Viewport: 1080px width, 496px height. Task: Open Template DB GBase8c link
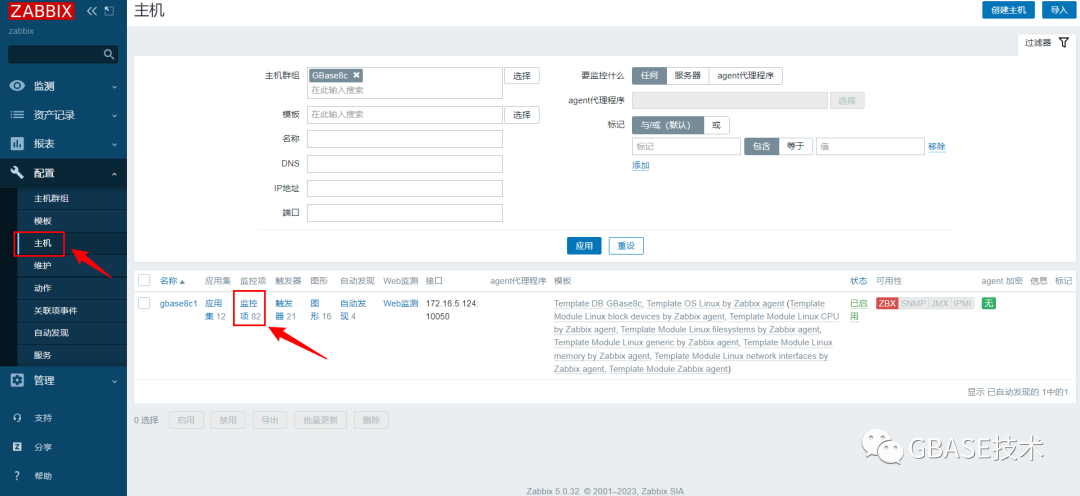pos(598,303)
